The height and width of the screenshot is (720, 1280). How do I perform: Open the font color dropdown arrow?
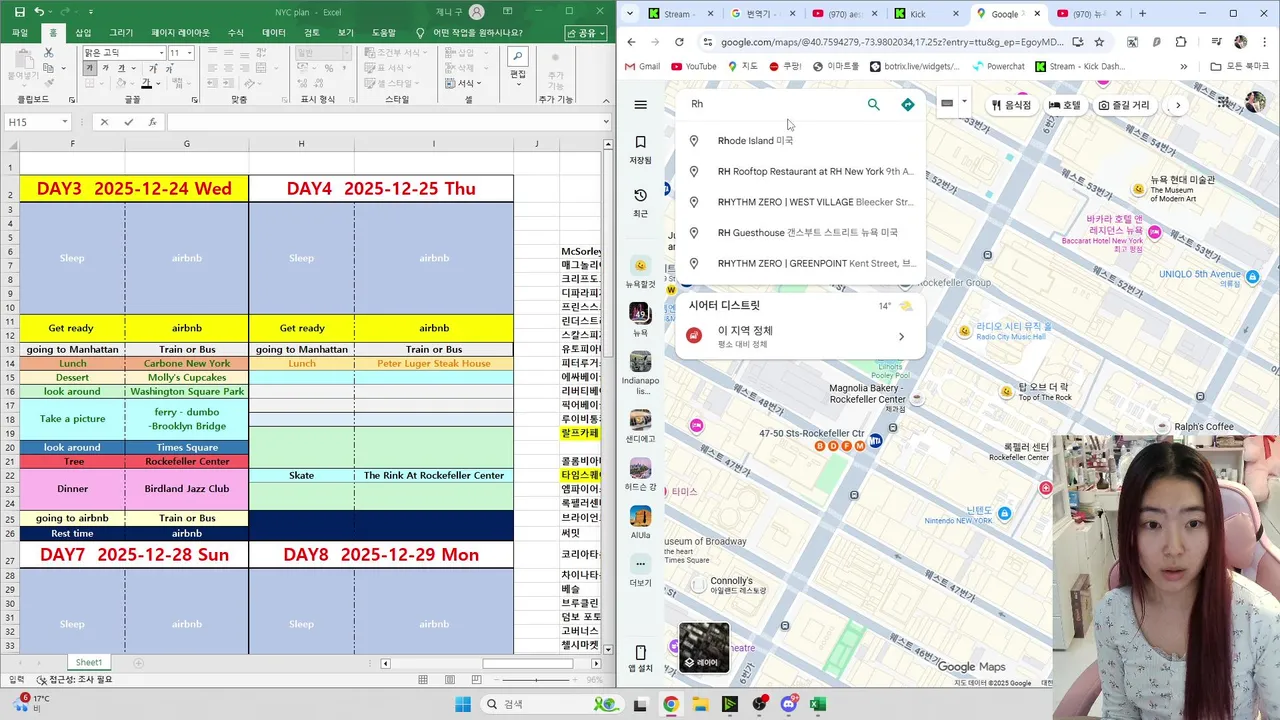click(x=158, y=83)
